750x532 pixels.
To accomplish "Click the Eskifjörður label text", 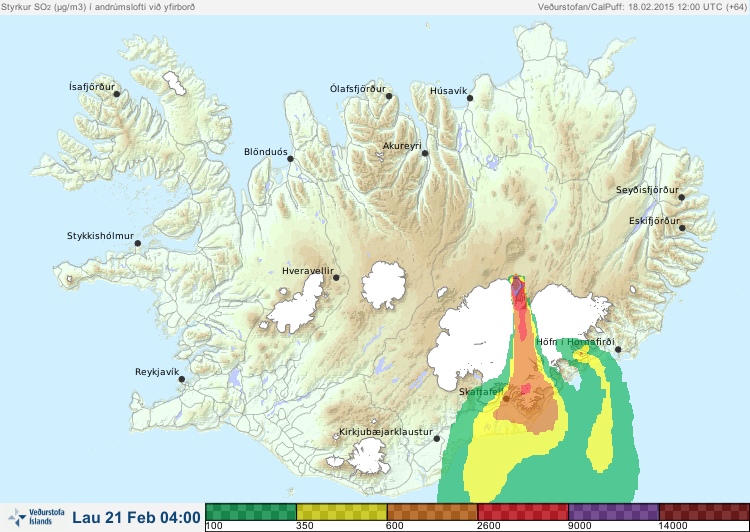I will (x=654, y=221).
